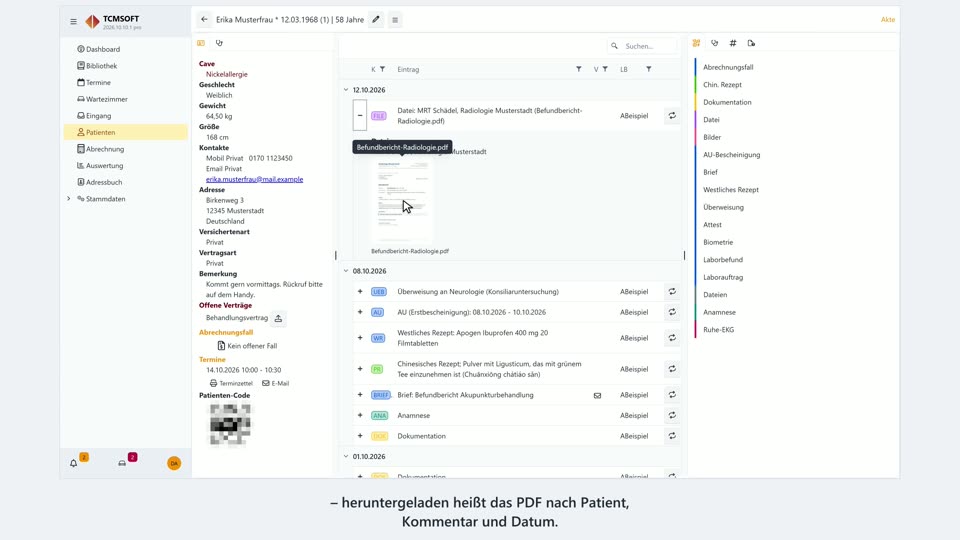Open the notifications bell icon
Viewport: 960px width, 540px height.
[x=73, y=463]
